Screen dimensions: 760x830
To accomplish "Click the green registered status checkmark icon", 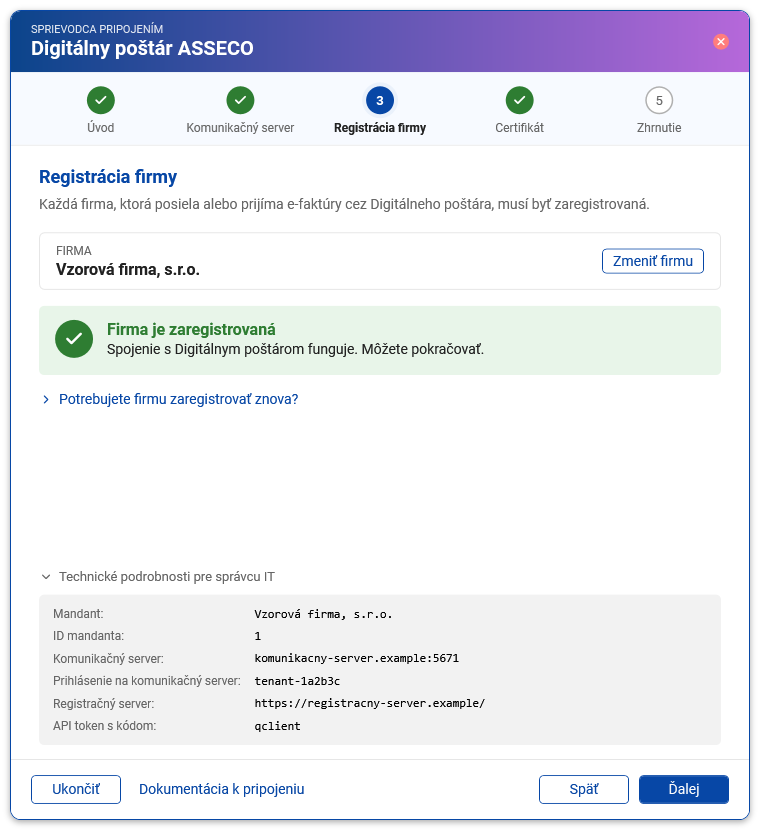I will [74, 339].
